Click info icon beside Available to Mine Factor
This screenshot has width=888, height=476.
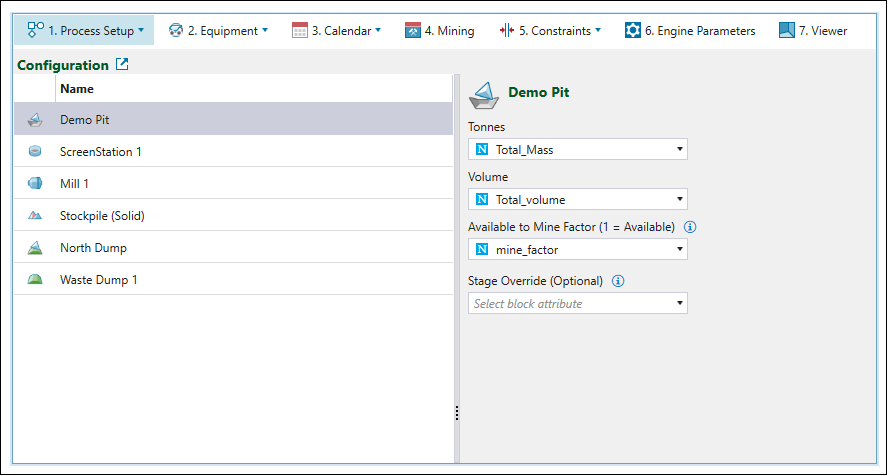(x=690, y=227)
